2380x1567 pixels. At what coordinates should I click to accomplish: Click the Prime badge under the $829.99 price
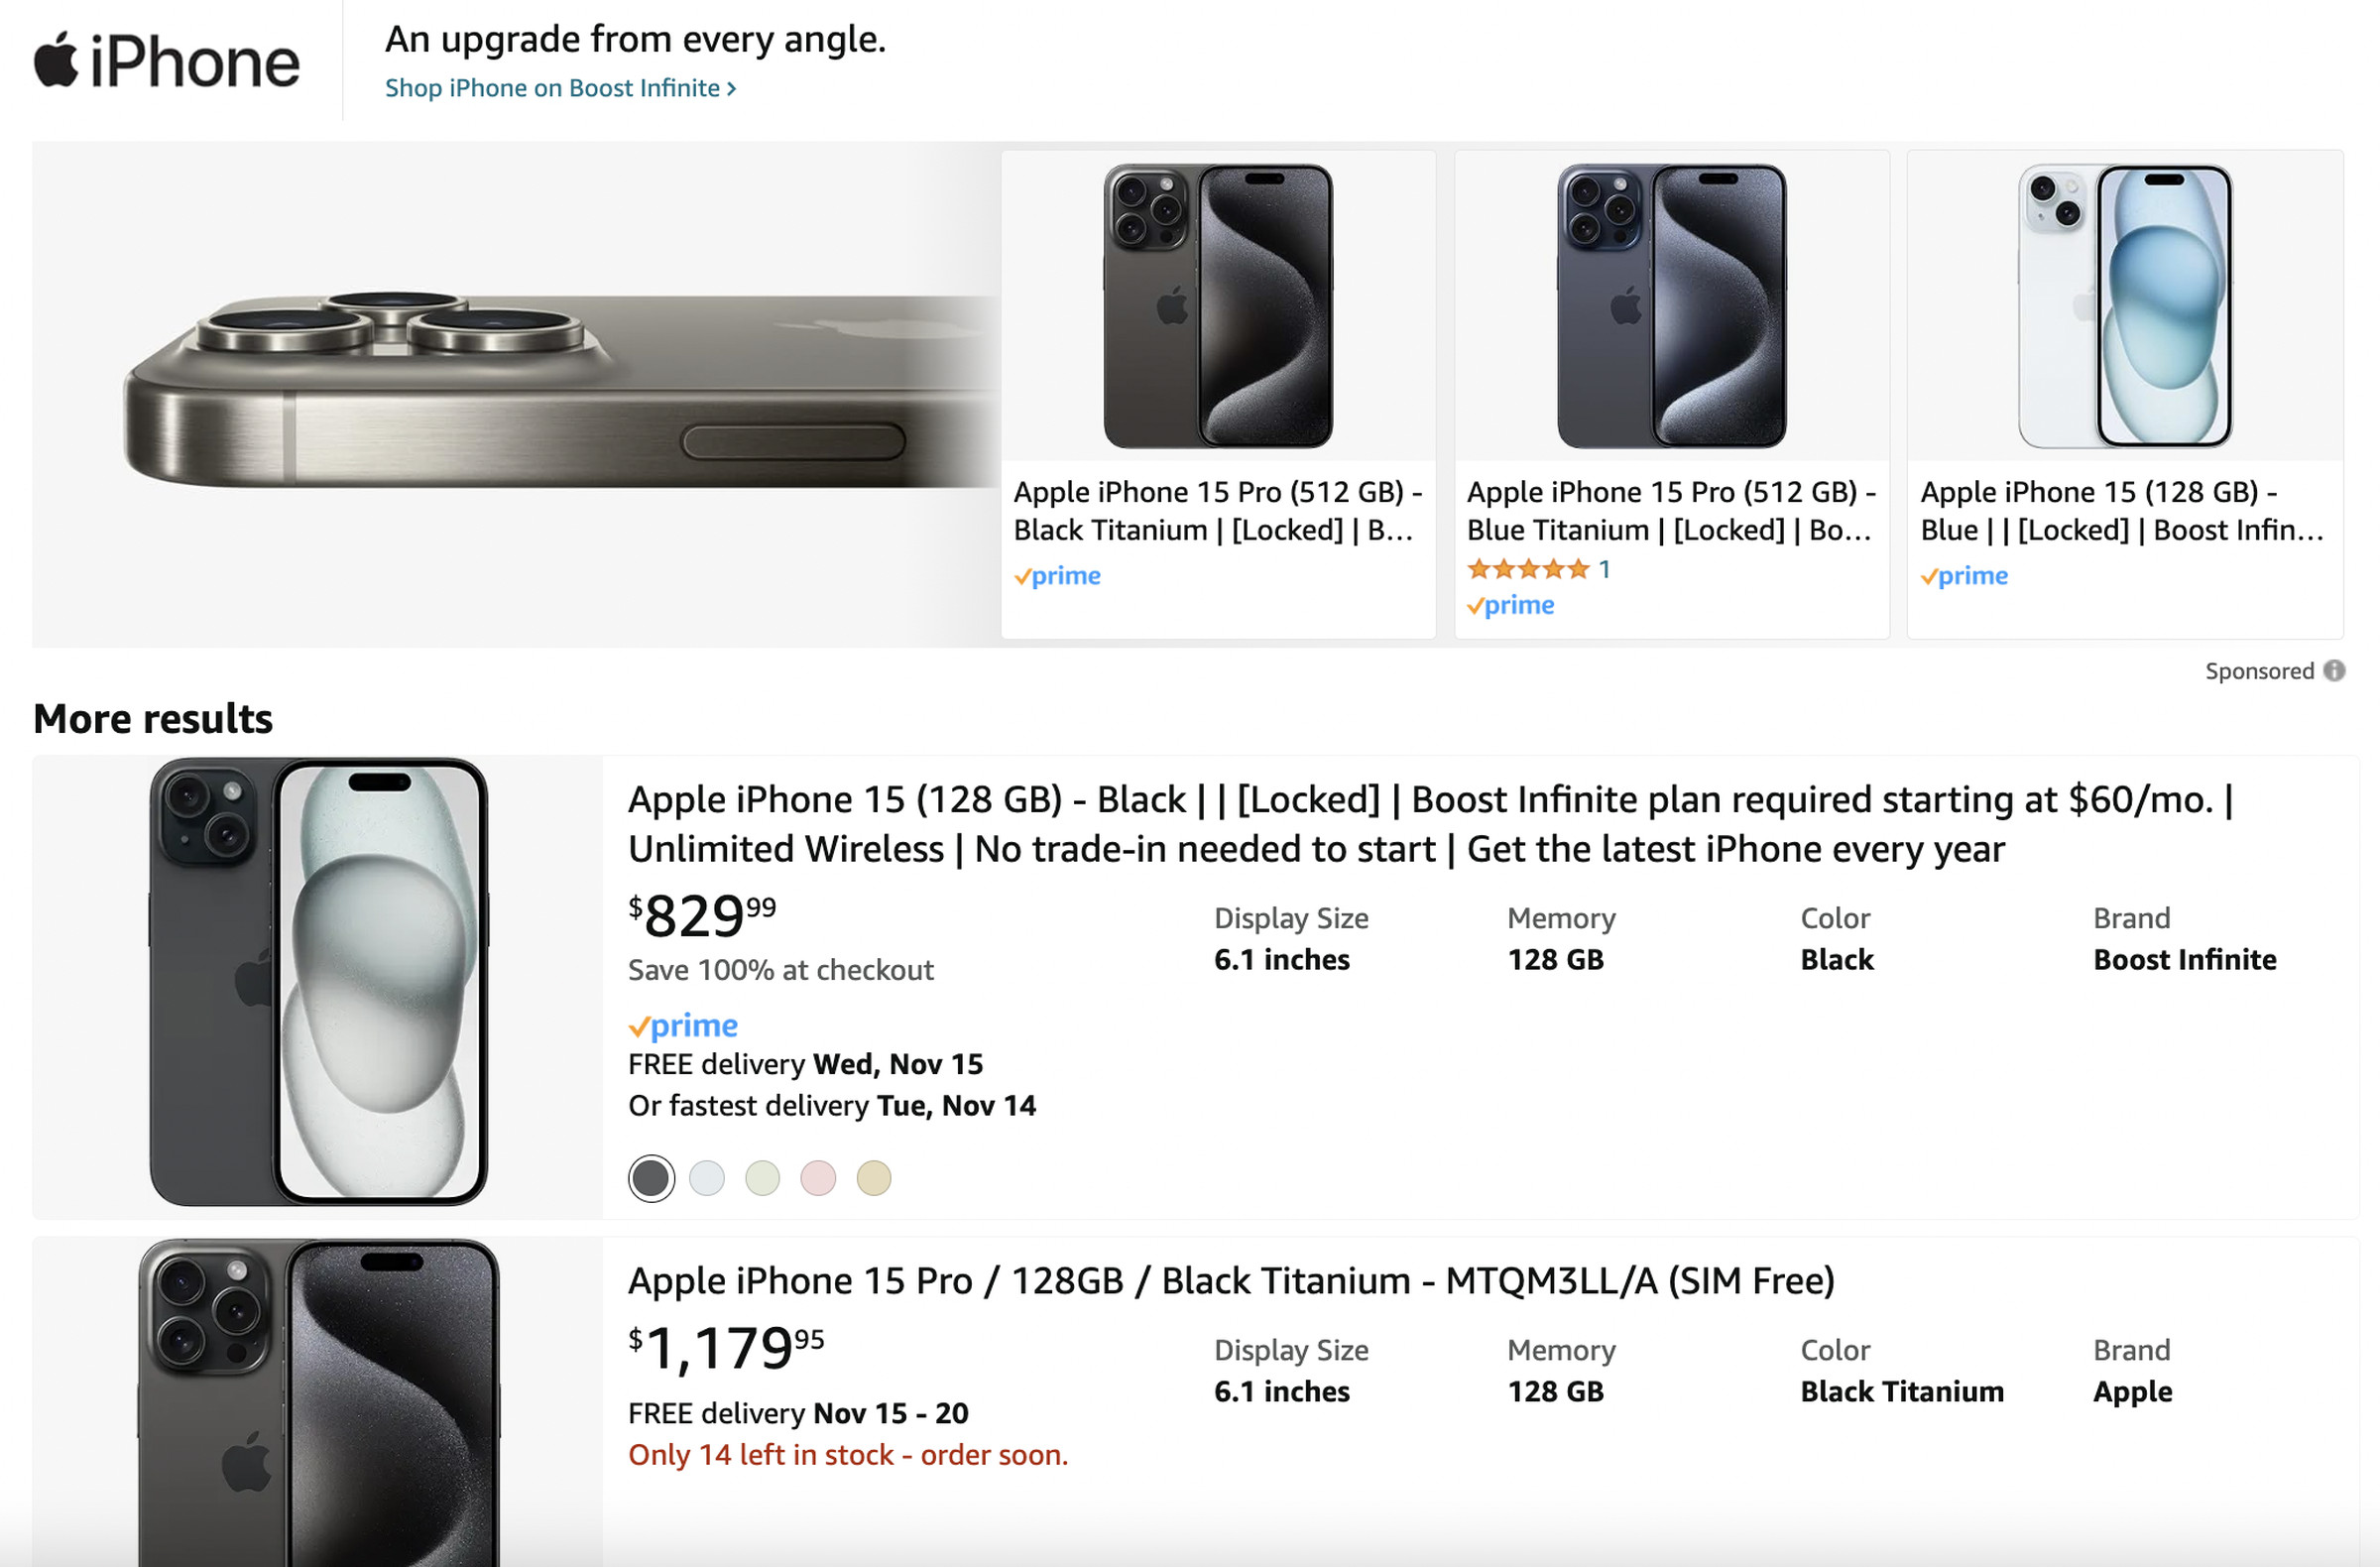point(683,1026)
